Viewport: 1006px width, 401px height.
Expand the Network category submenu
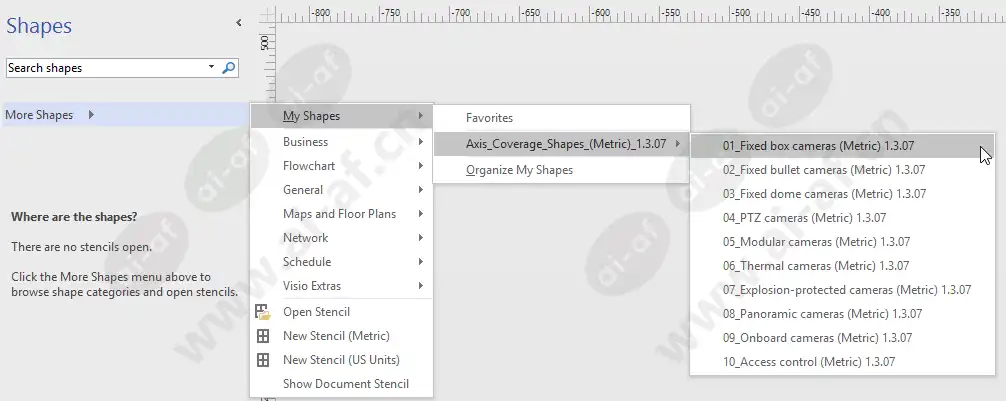pyautogui.click(x=341, y=238)
